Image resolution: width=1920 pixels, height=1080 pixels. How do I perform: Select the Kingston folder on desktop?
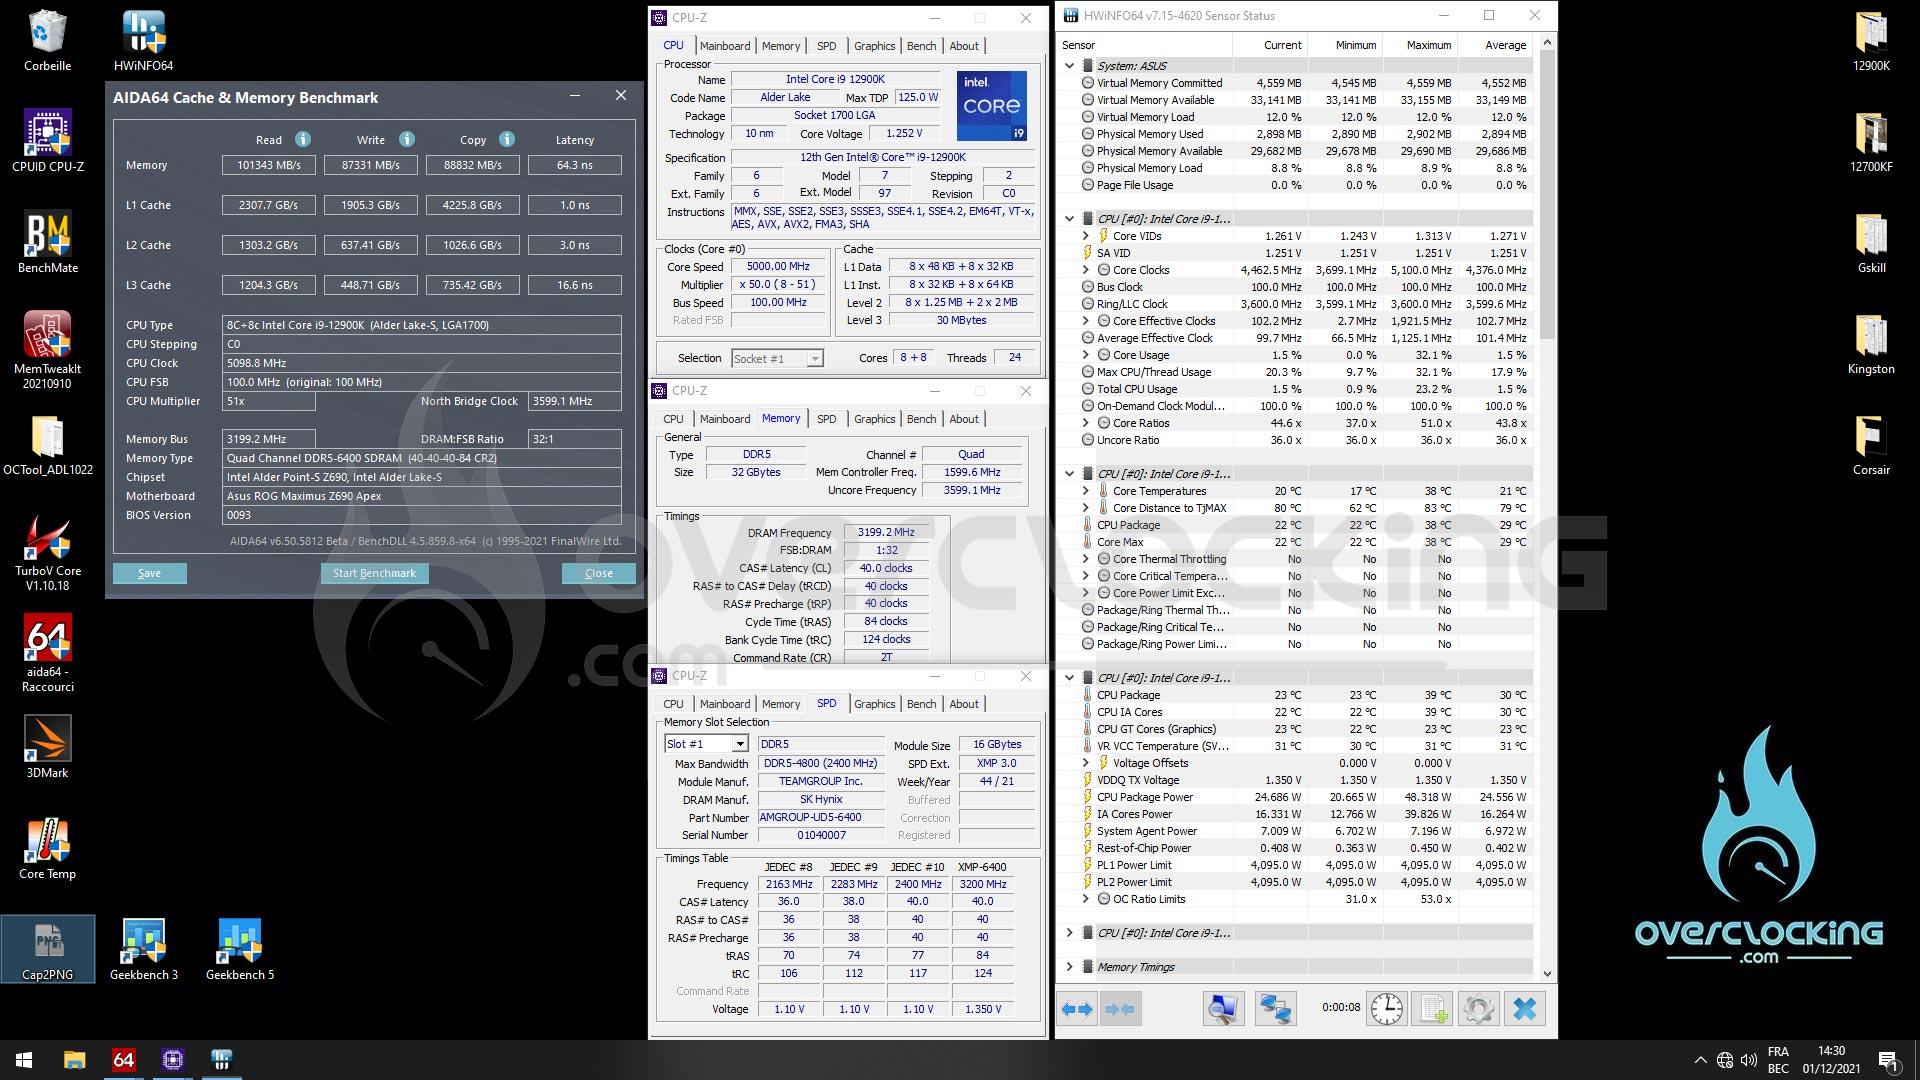(1871, 344)
